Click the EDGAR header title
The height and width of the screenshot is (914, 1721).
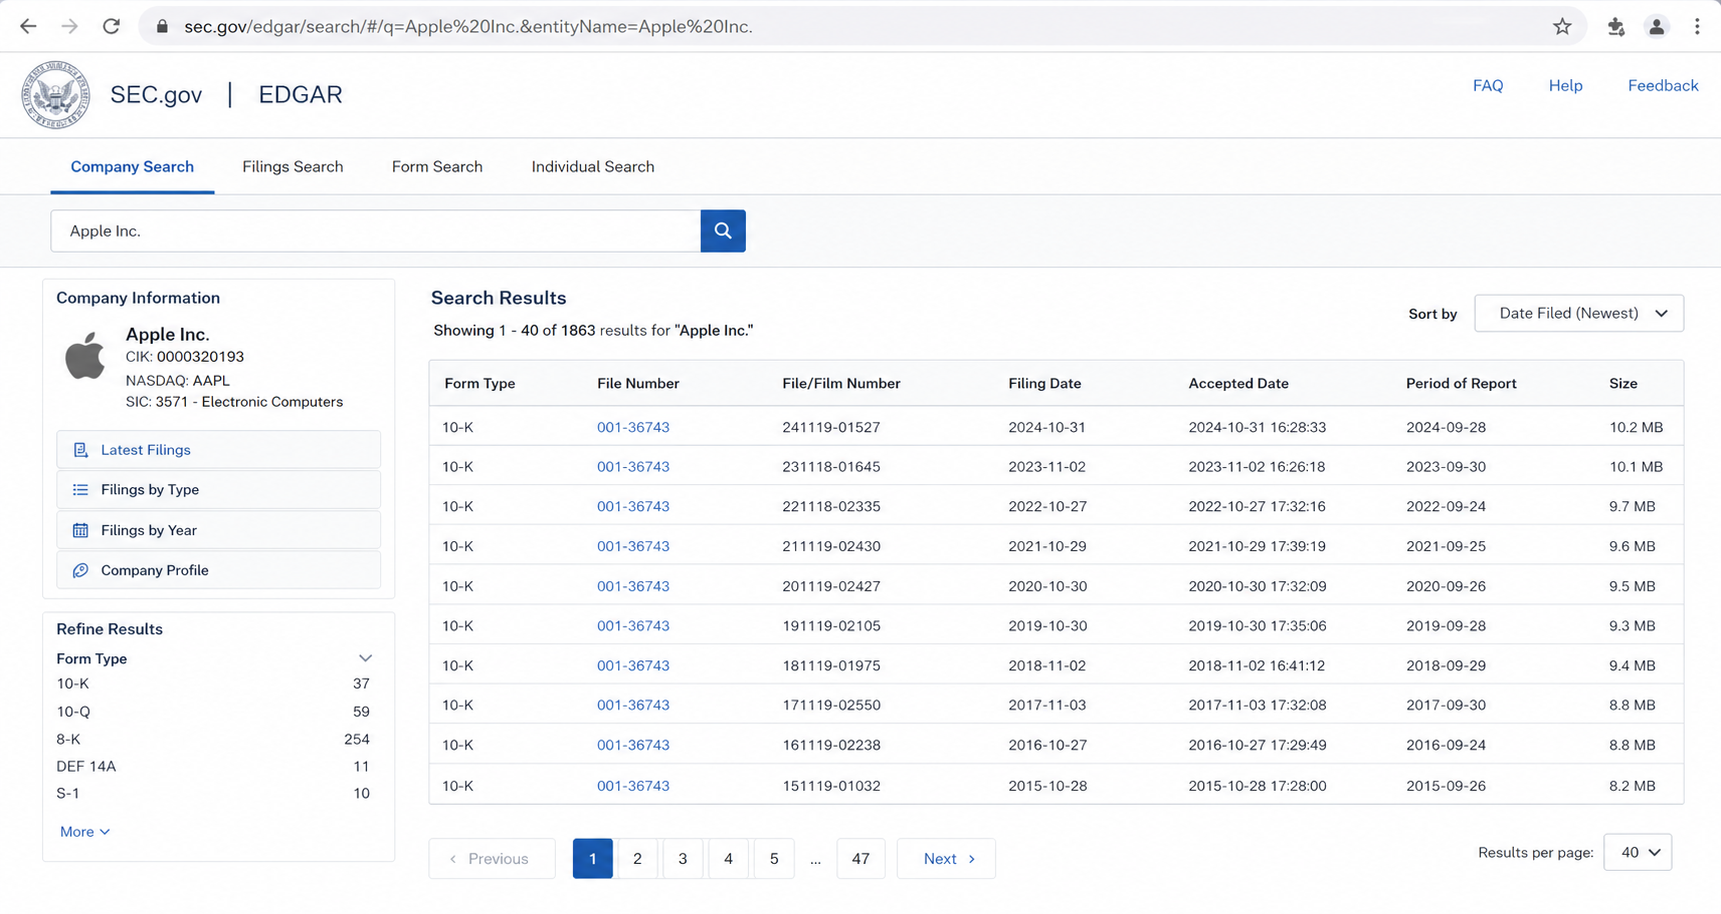pos(300,95)
